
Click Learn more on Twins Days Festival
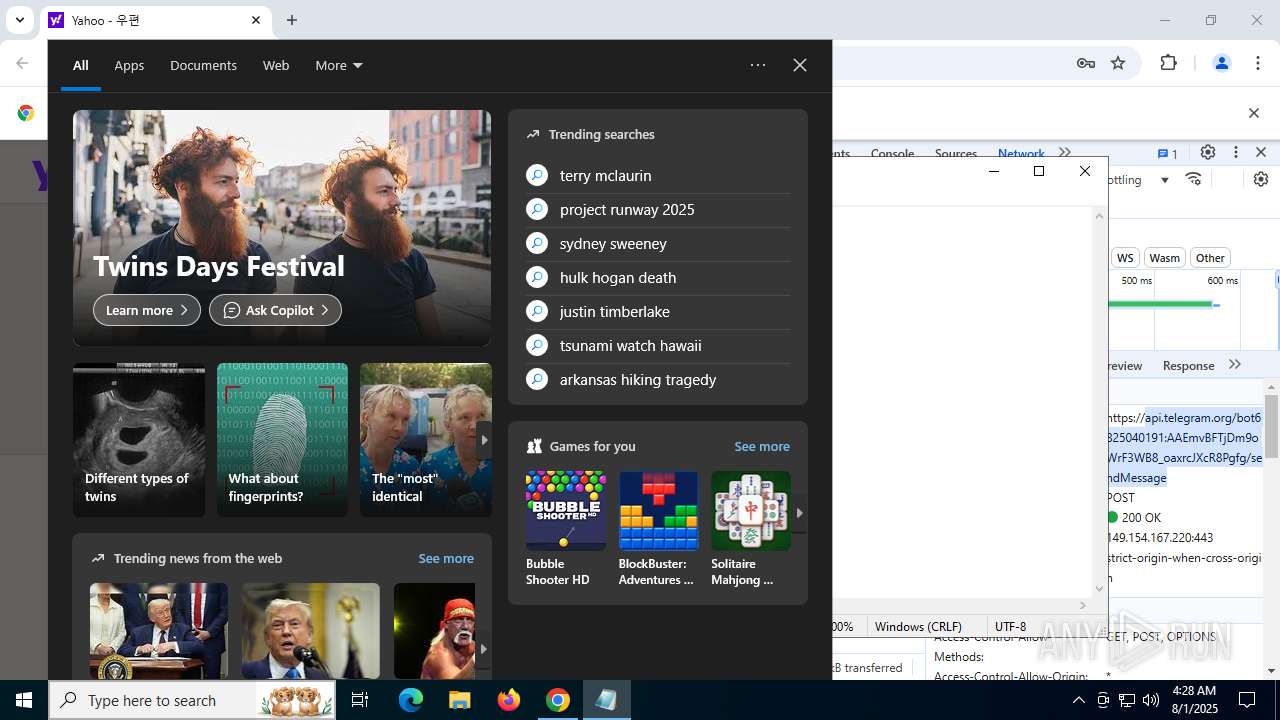(147, 310)
